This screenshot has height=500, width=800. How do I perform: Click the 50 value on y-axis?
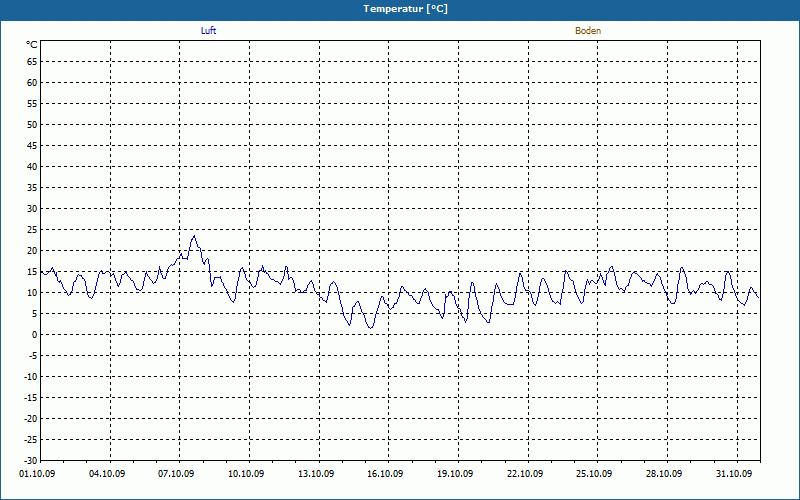32,124
